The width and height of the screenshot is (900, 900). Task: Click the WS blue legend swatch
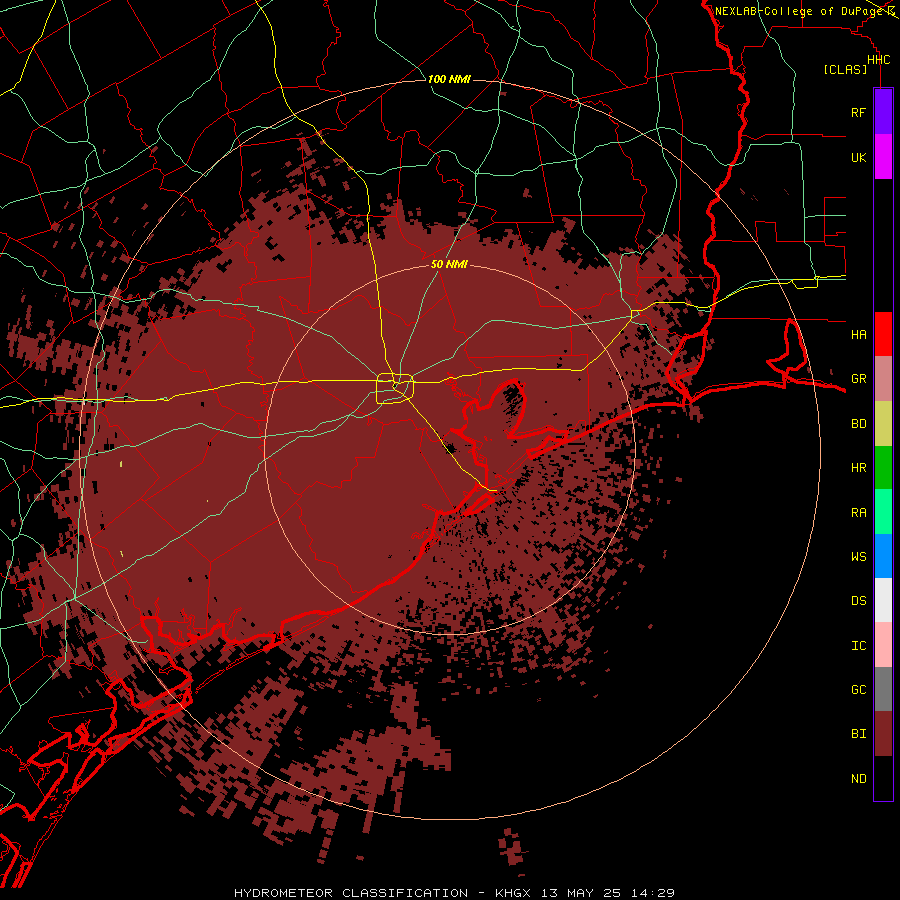883,556
